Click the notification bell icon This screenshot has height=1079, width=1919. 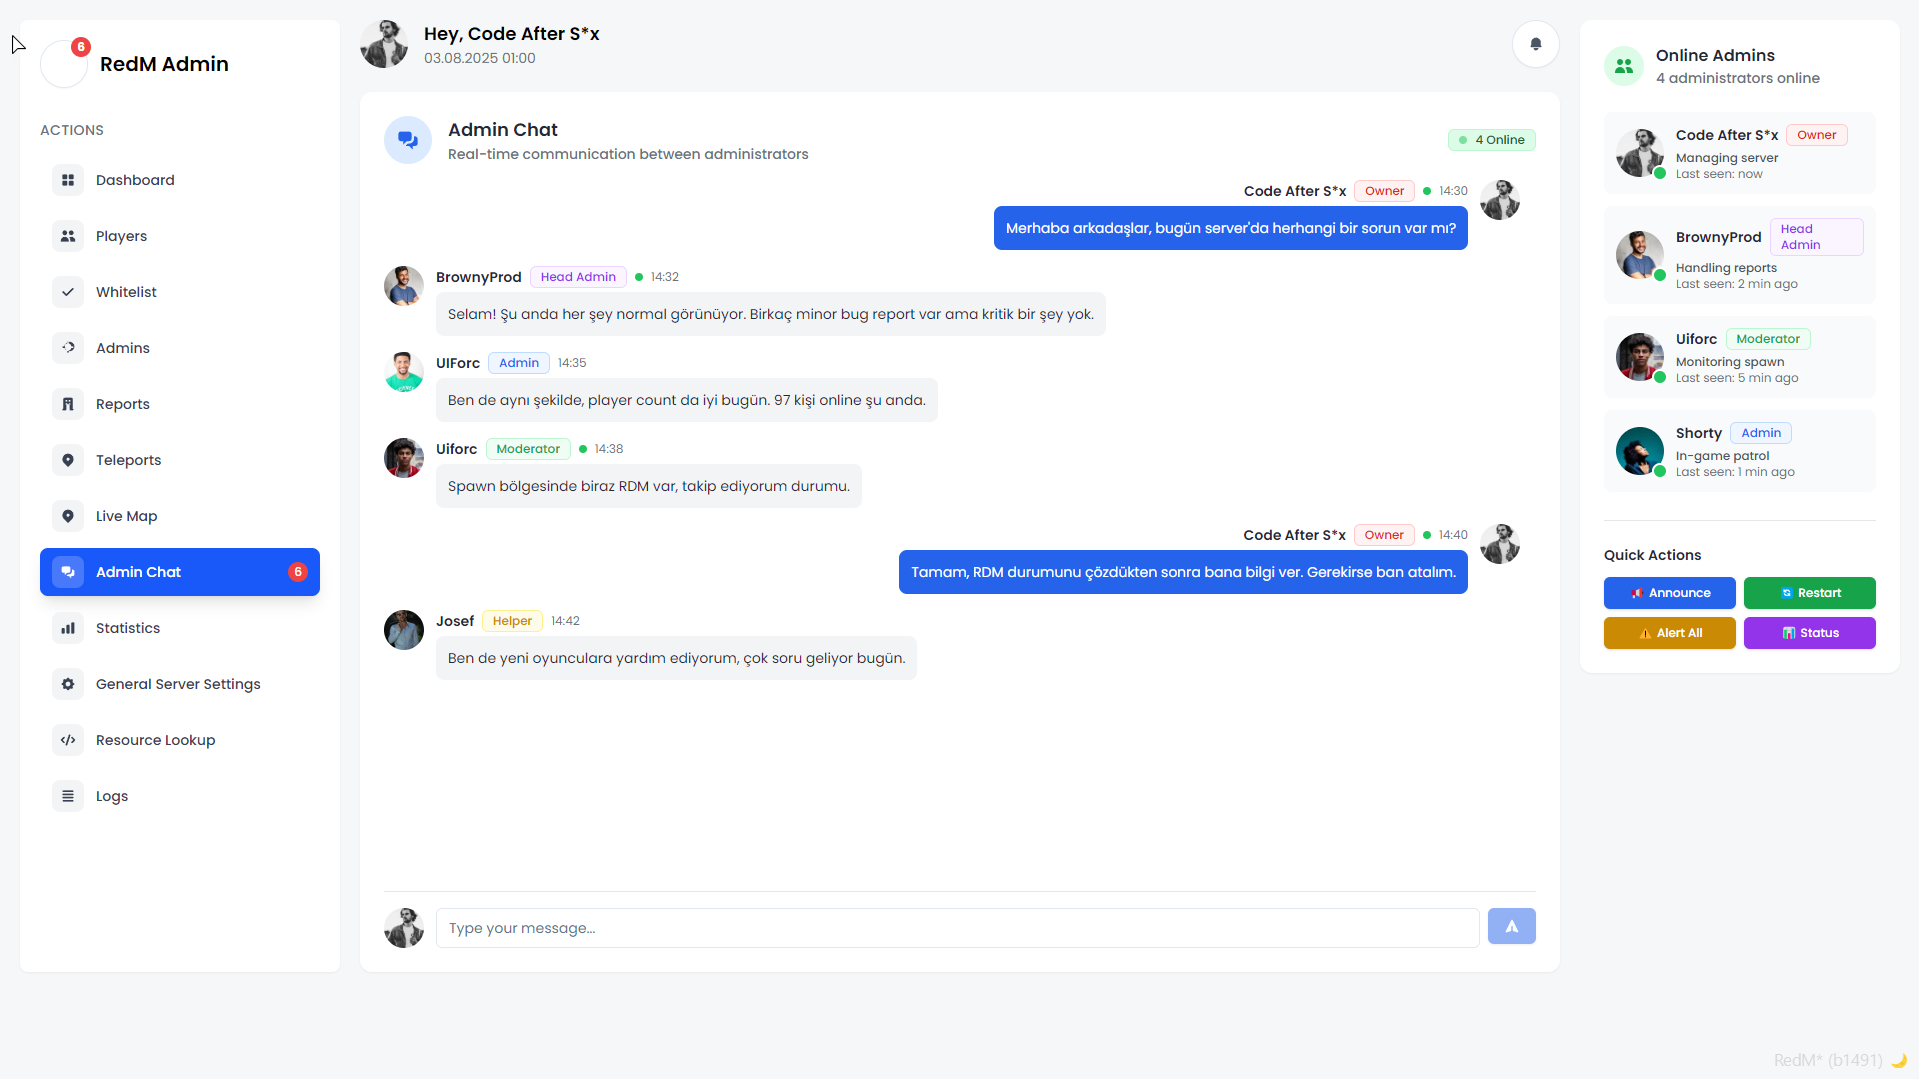(x=1535, y=44)
